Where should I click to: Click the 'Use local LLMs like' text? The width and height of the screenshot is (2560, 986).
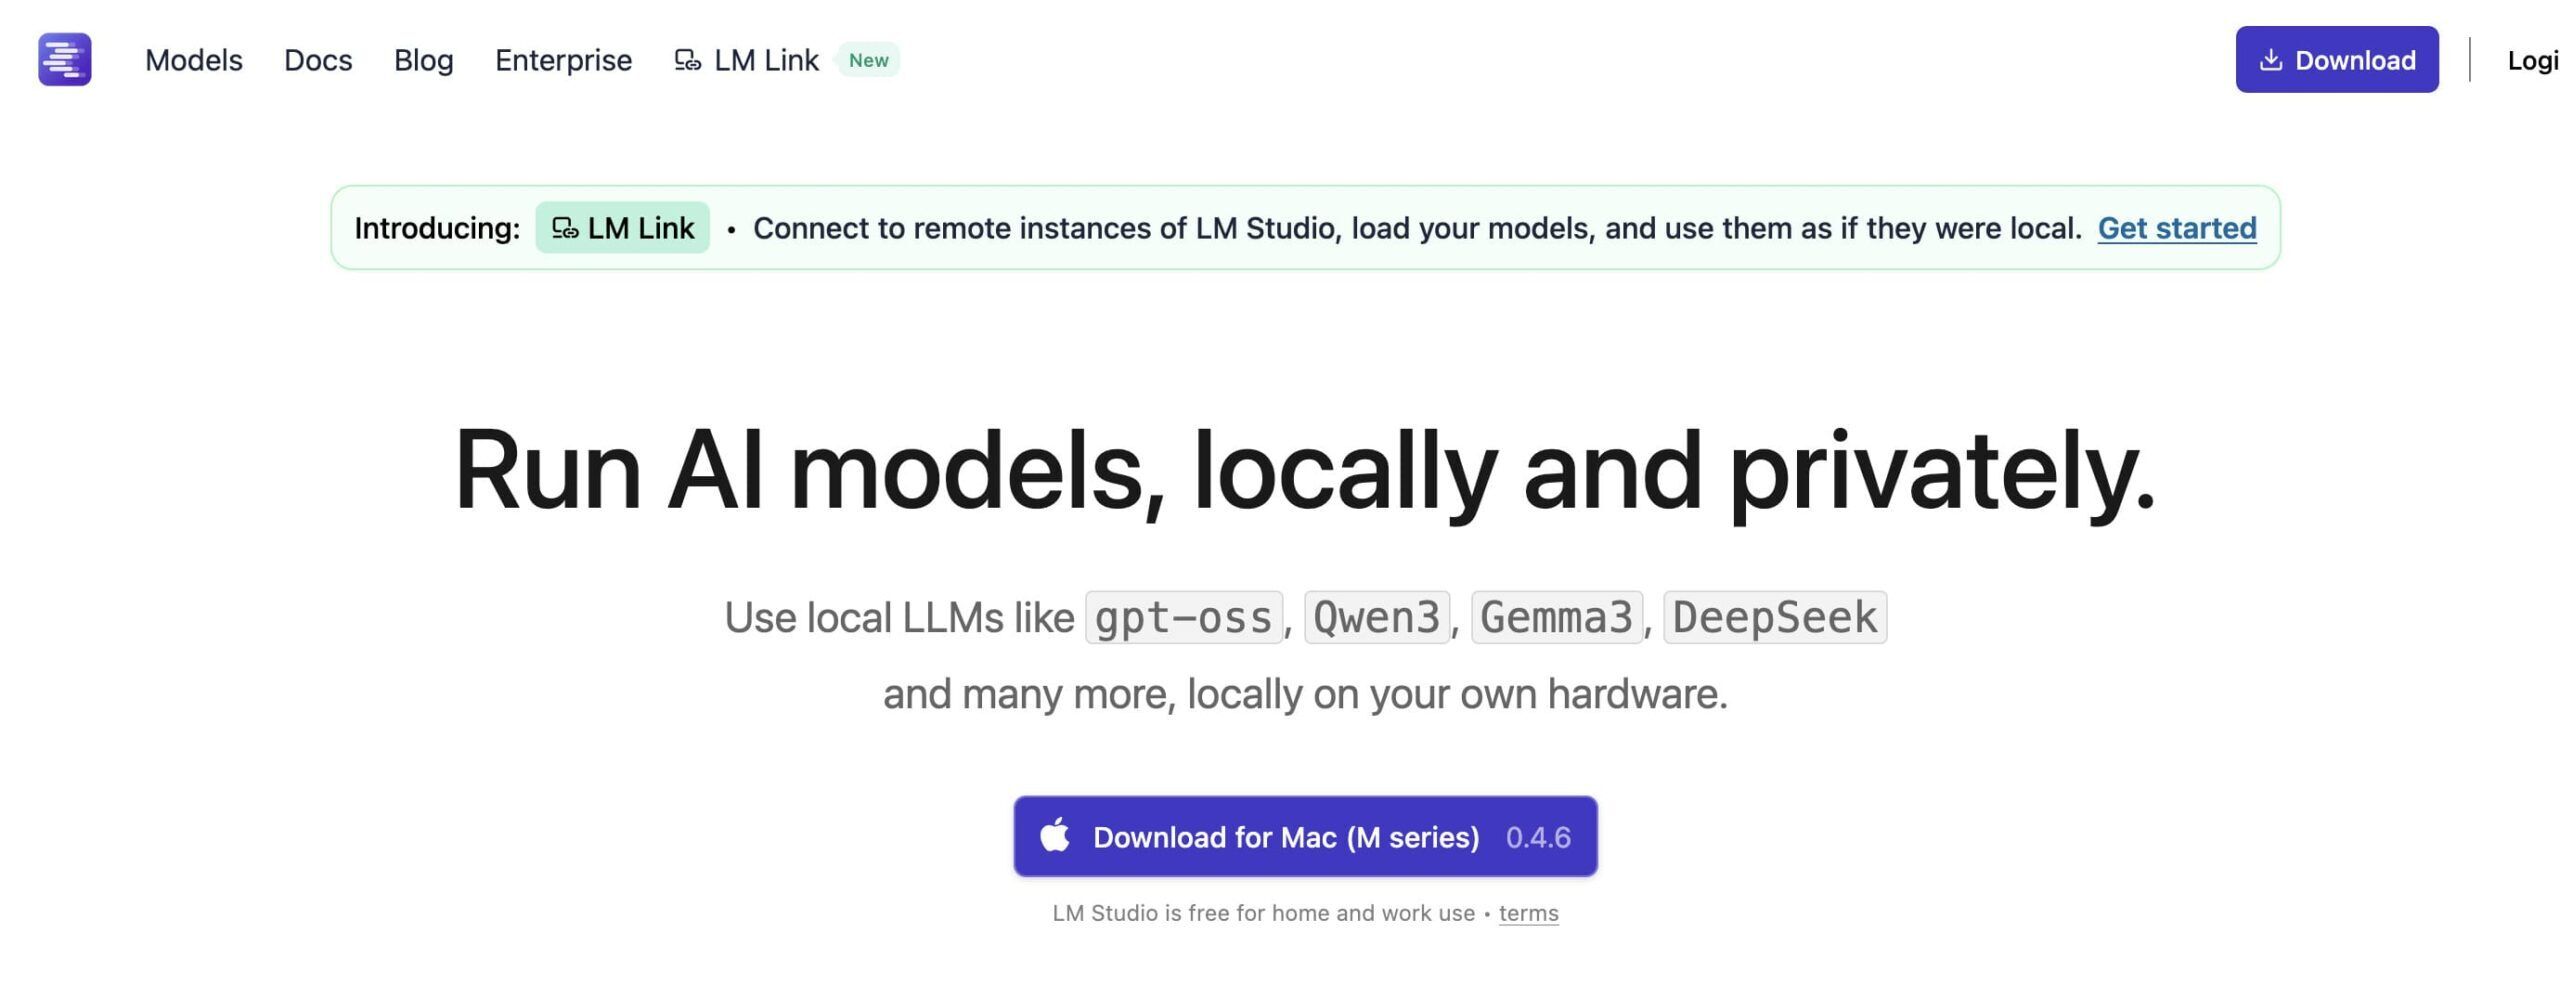click(x=899, y=618)
